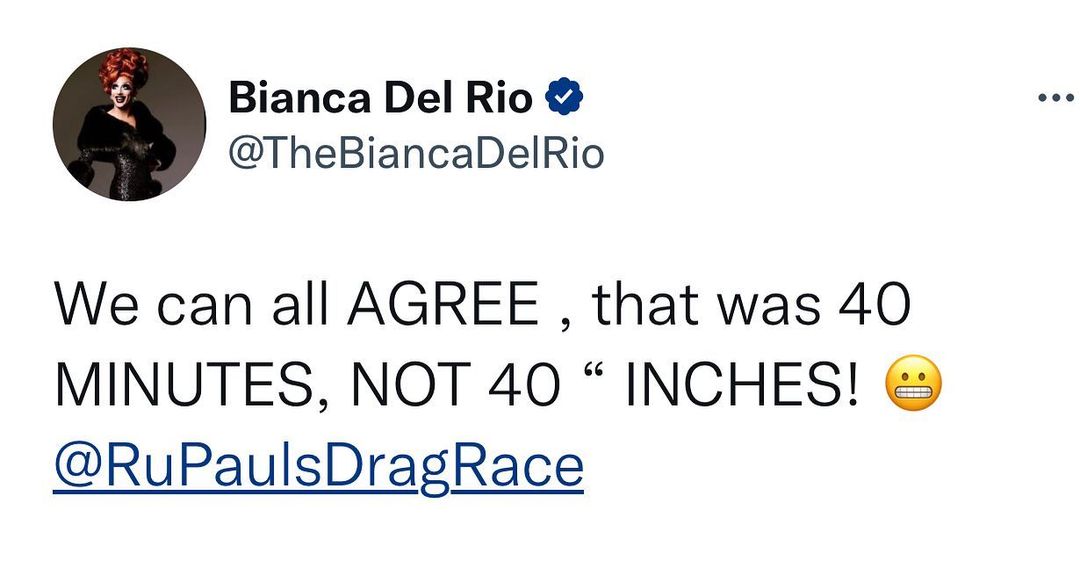The image size is (1080, 568).
Task: Open the three-dot more options menu
Action: 1055,98
